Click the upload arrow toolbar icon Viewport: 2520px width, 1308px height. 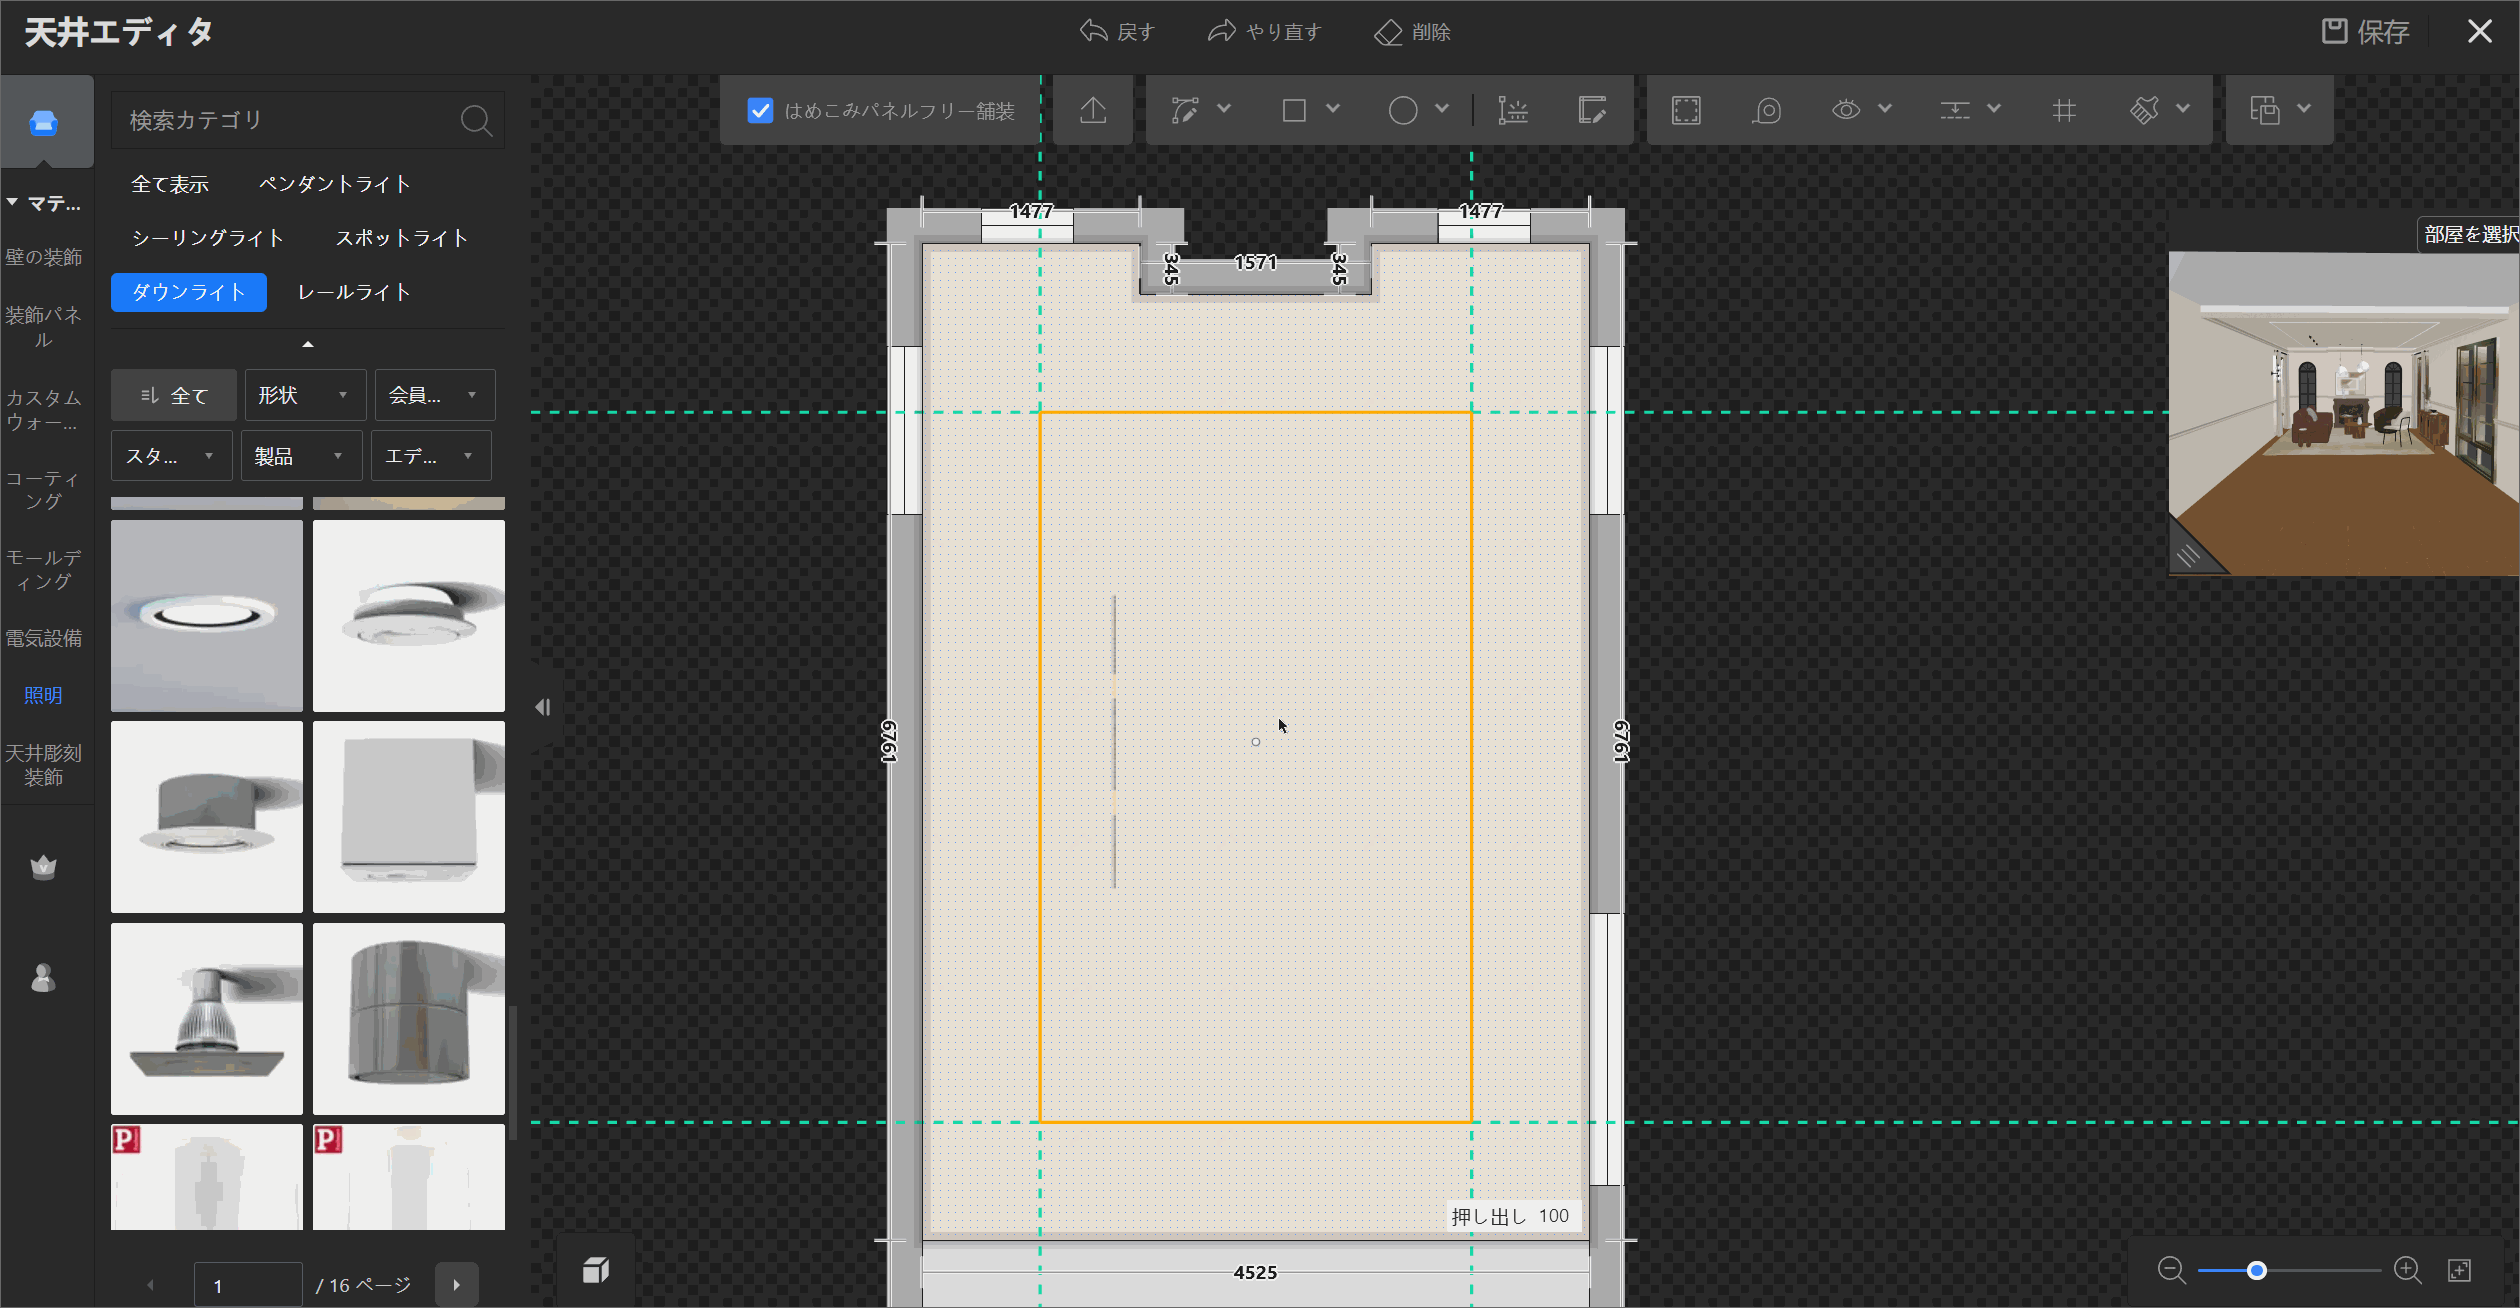(1093, 110)
